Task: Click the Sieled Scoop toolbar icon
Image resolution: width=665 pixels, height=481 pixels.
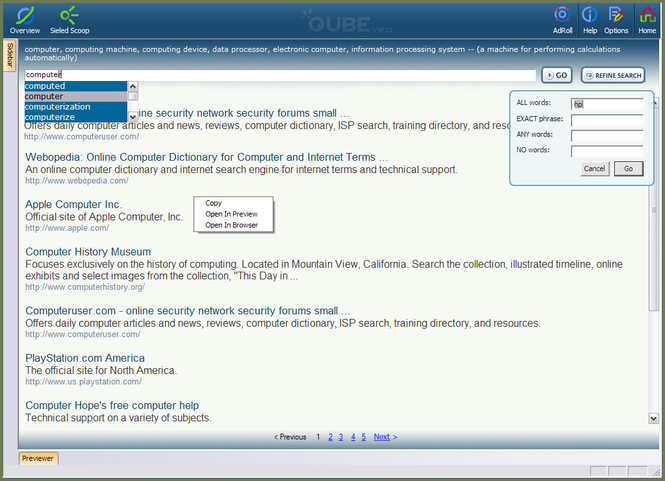Action: click(x=69, y=15)
